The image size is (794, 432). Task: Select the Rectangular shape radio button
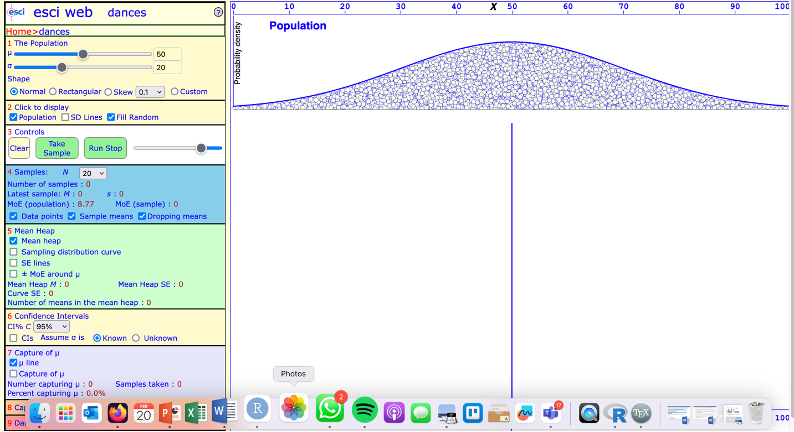point(65,91)
